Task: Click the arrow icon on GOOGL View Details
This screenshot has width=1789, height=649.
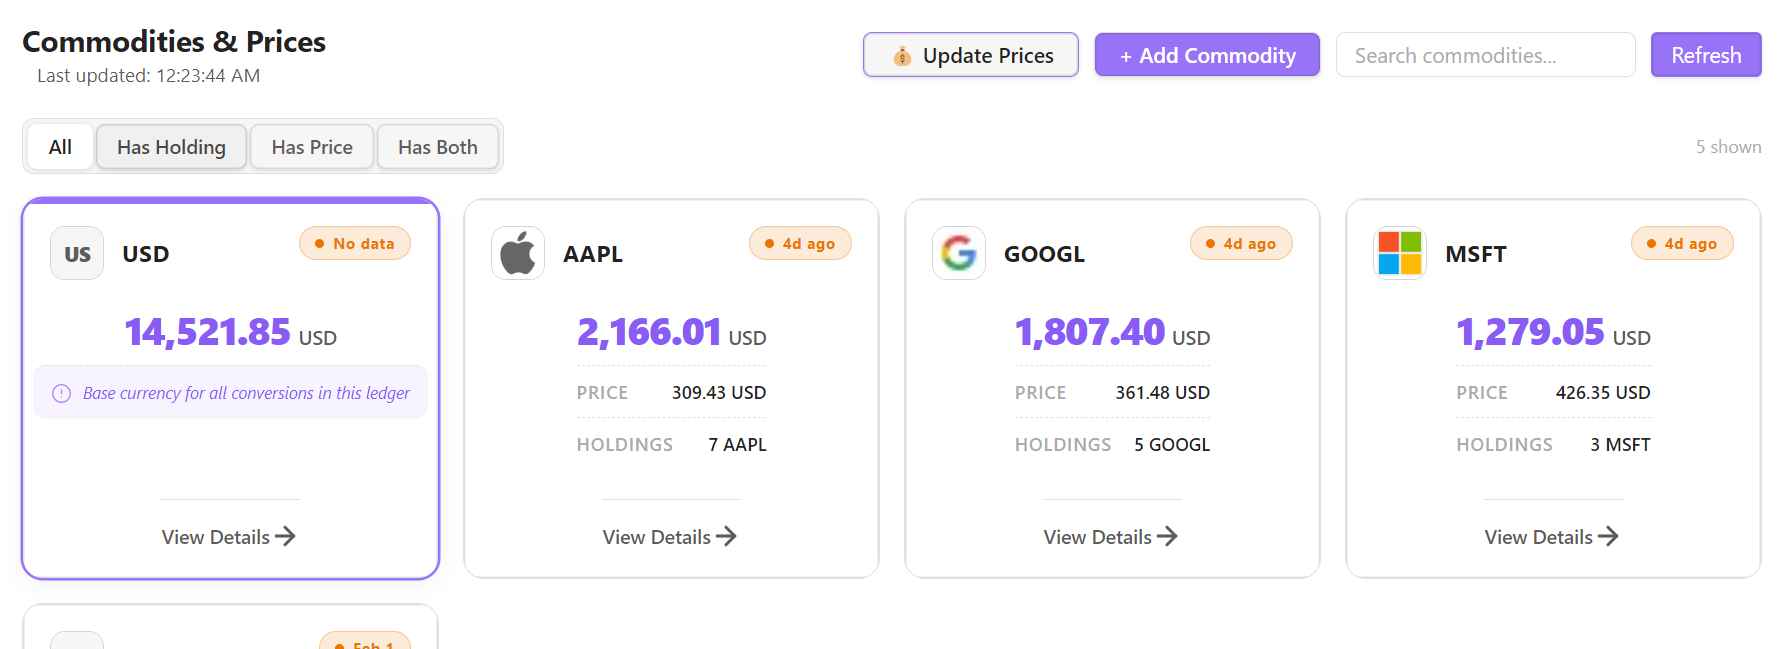Action: (1168, 536)
